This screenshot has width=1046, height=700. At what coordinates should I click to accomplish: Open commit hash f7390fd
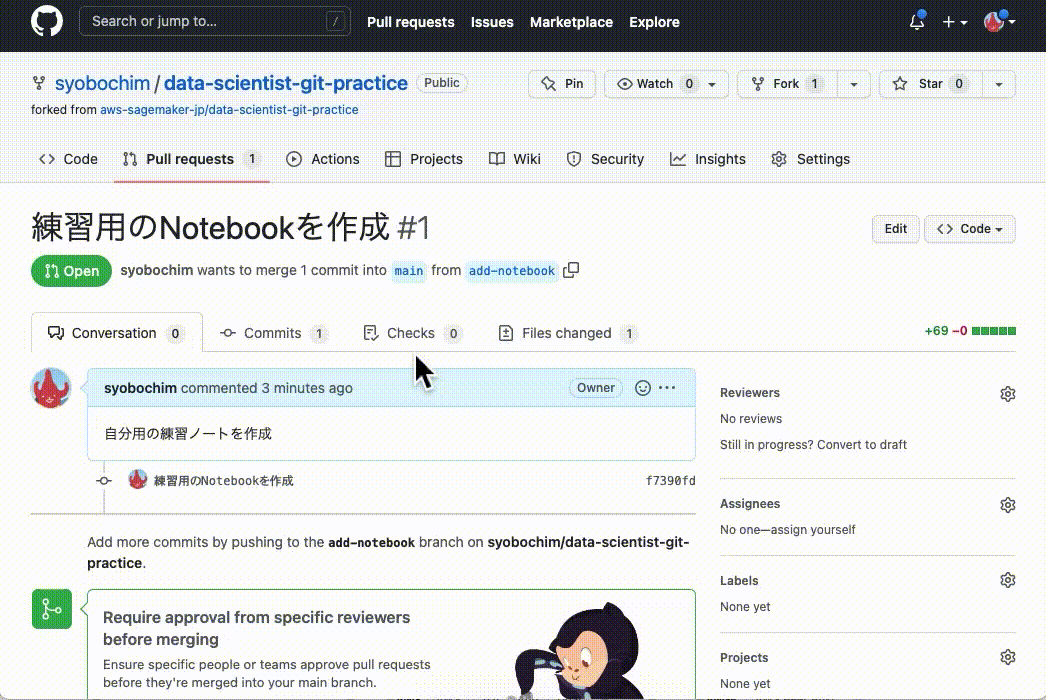(x=670, y=481)
